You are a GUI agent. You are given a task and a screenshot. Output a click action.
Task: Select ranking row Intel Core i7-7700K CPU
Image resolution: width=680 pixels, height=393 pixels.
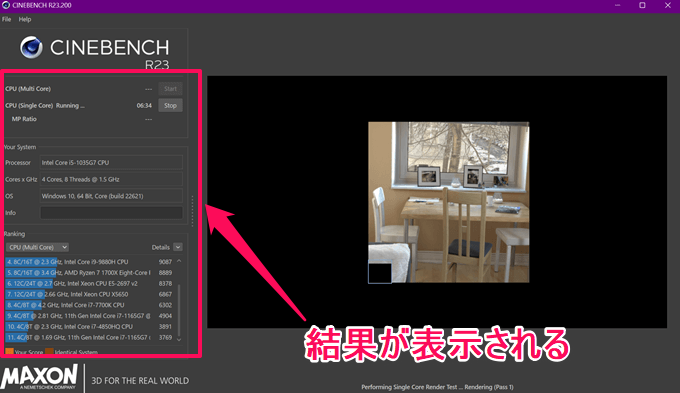[89, 305]
